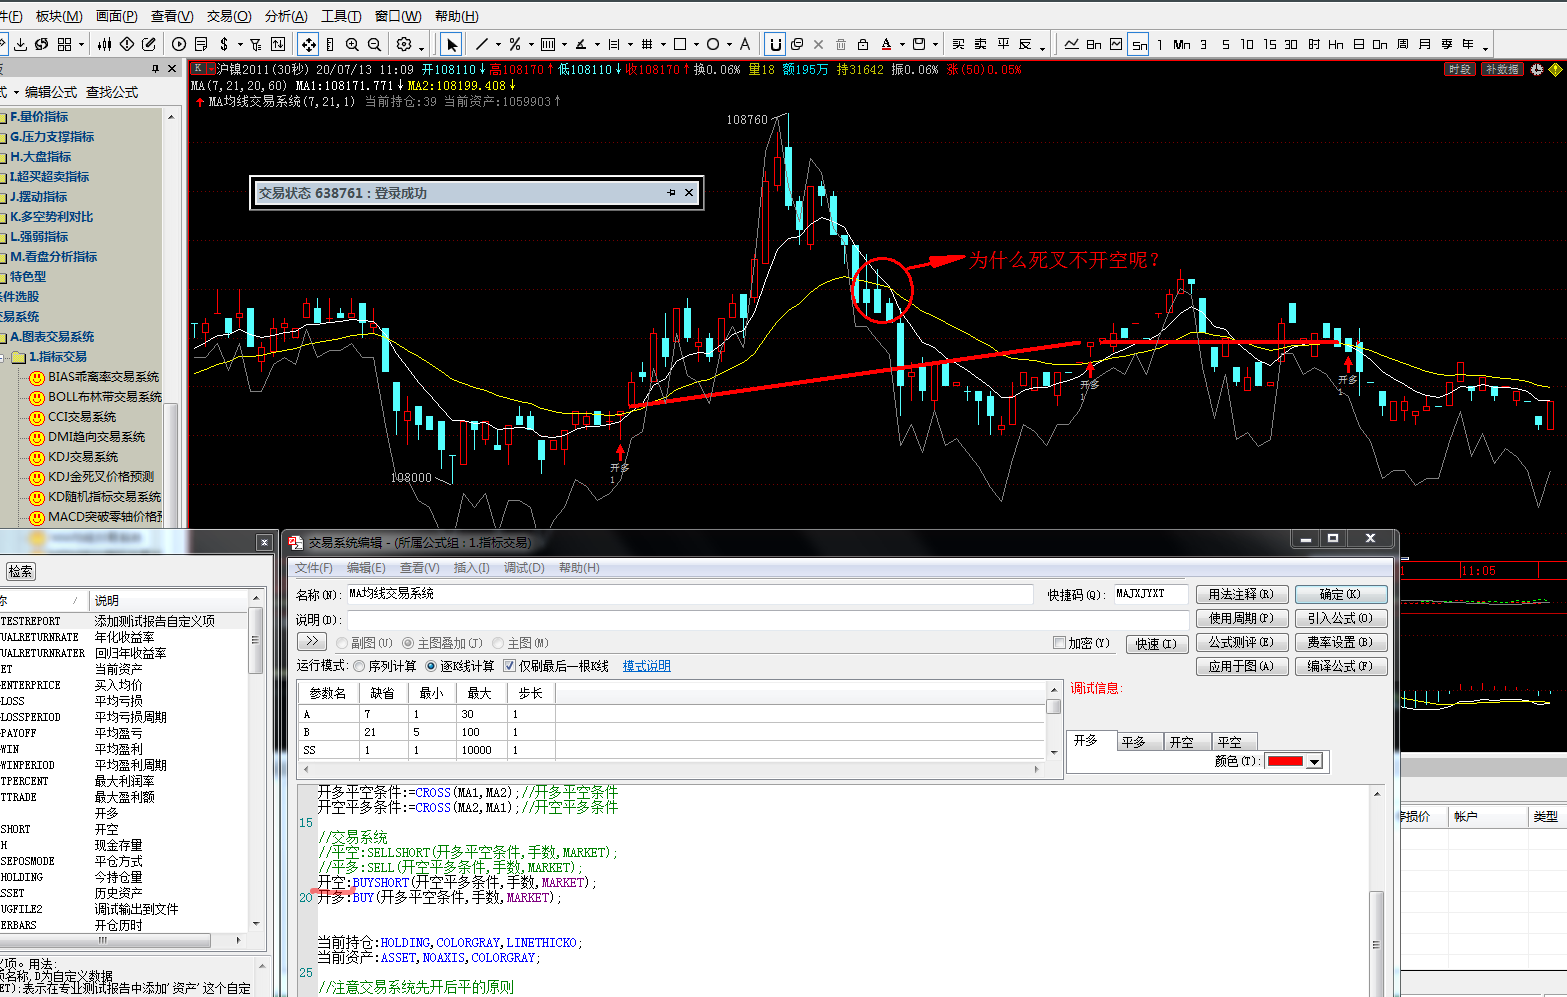Screen dimensions: 1567x997
Task: Expand parameters with the >> button
Action: click(x=312, y=642)
